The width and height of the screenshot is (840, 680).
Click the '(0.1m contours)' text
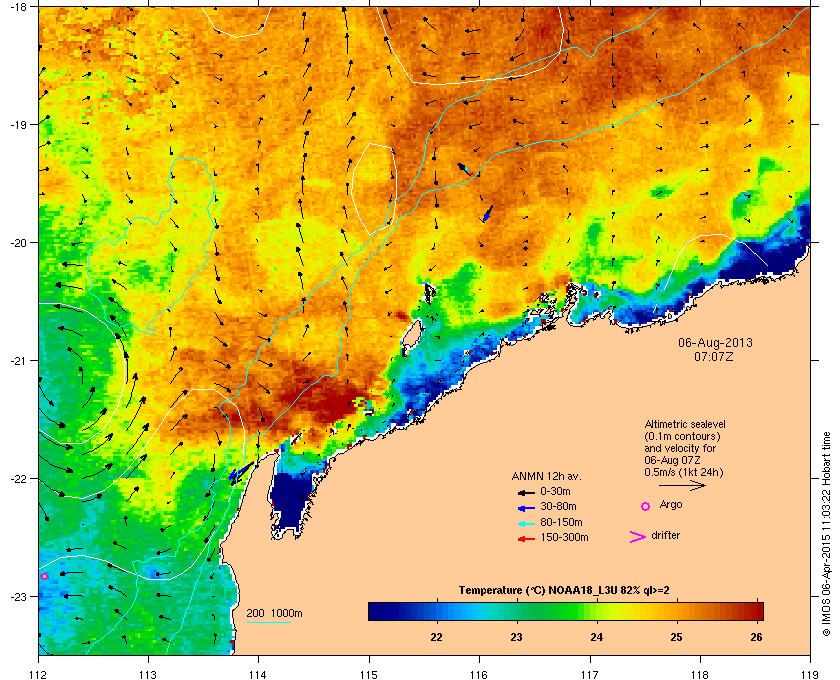(x=682, y=436)
